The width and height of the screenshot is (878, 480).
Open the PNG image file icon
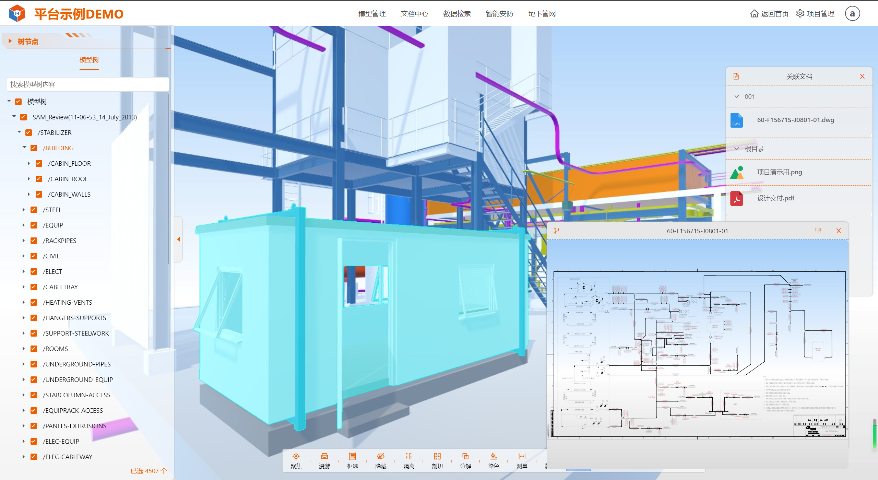(x=736, y=172)
